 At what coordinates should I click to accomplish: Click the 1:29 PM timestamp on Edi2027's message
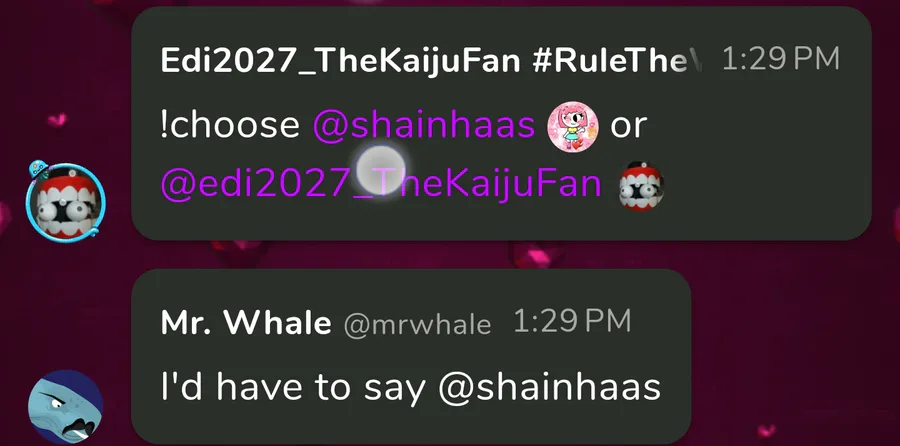(x=781, y=59)
